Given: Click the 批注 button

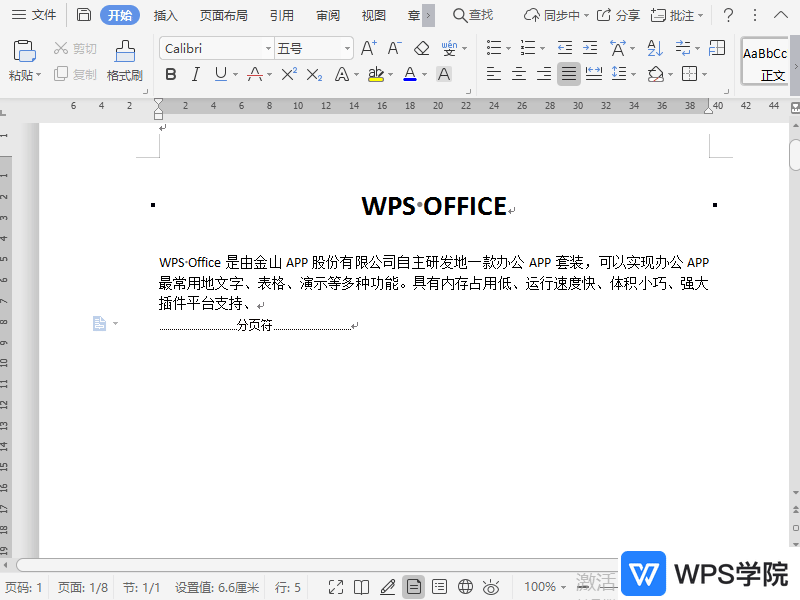Looking at the screenshot, I should coord(678,15).
